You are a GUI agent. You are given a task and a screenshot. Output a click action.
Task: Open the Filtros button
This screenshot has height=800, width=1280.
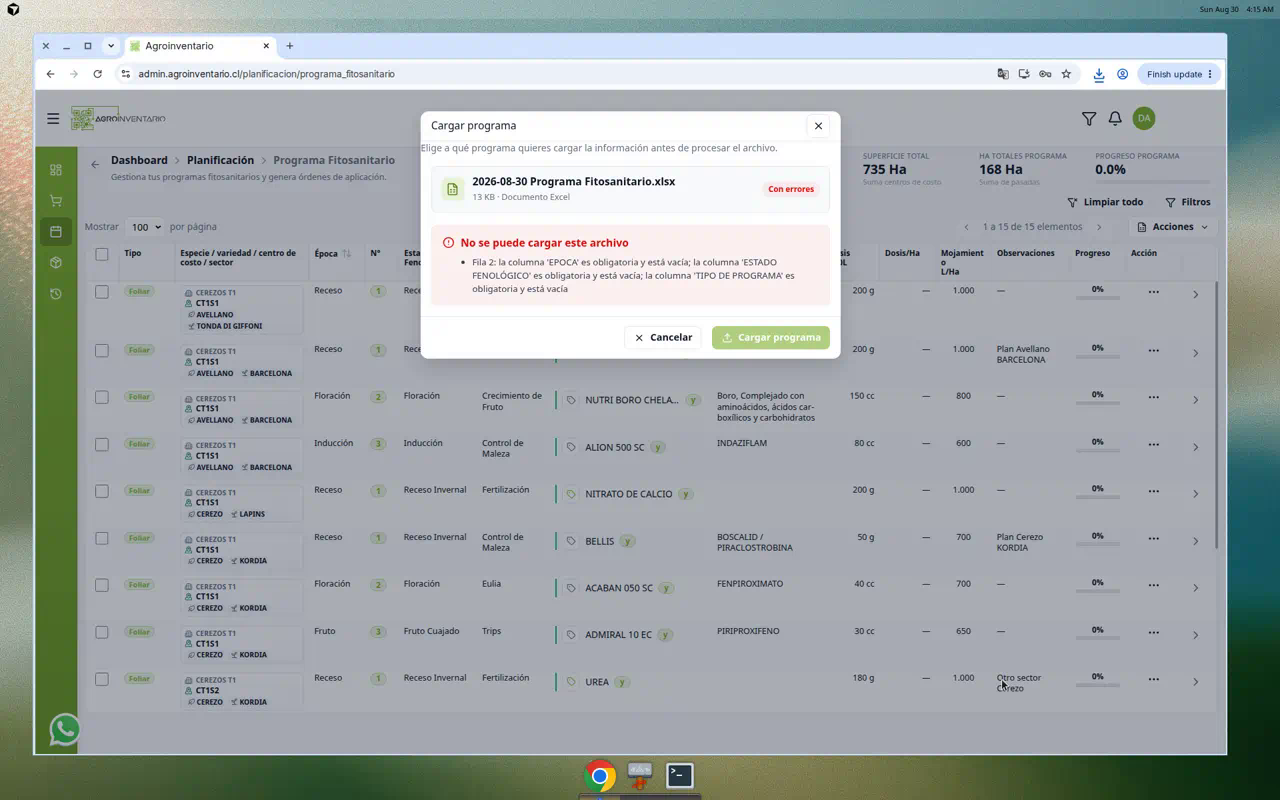coord(1188,202)
